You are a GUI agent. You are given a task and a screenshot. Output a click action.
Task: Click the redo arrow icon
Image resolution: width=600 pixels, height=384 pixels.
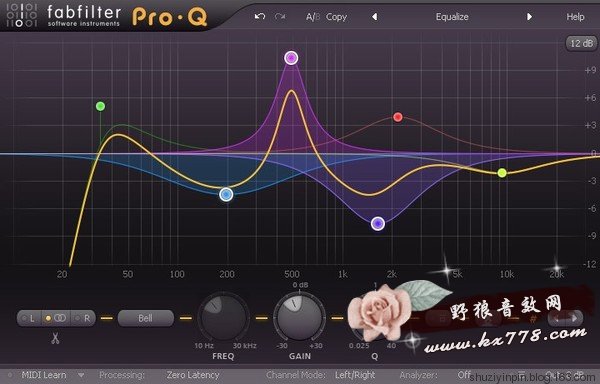tap(280, 16)
